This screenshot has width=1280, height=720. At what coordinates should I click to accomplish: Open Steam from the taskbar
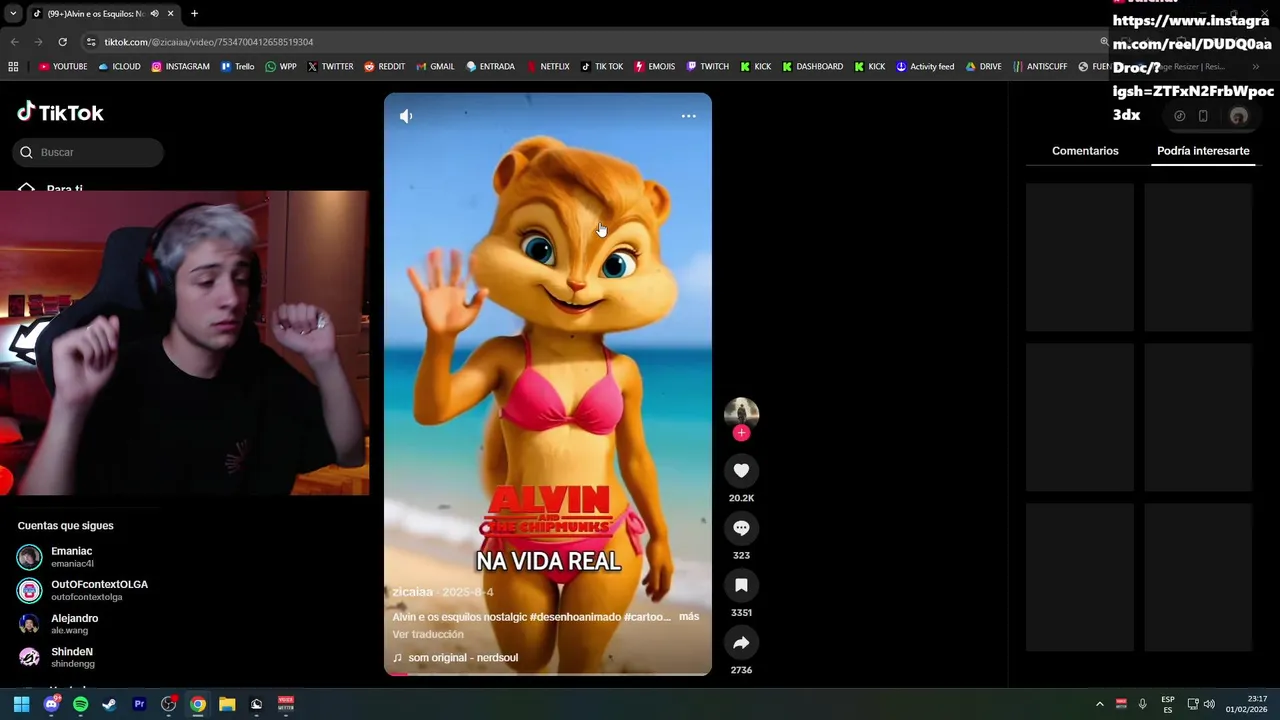pyautogui.click(x=109, y=704)
